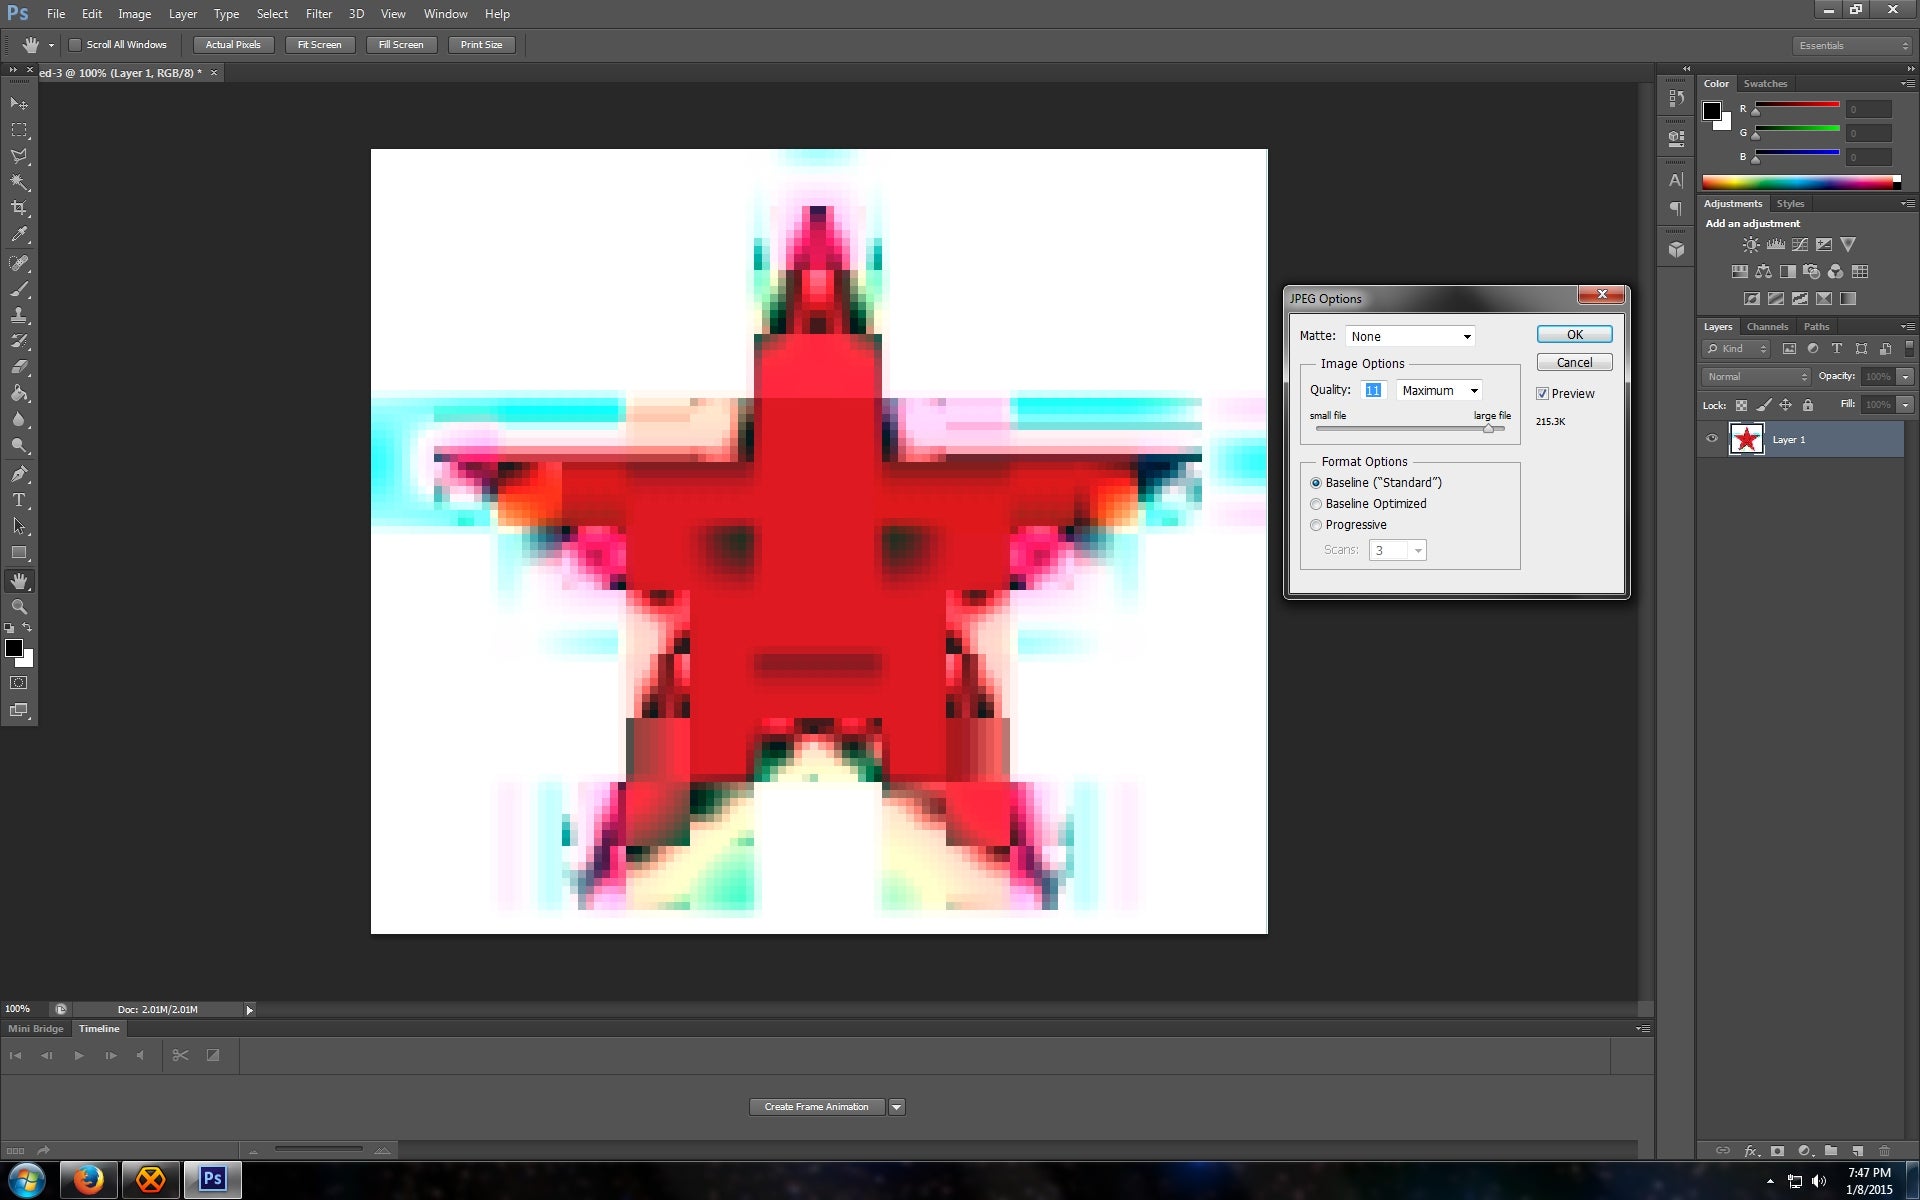Click the Actual Pixels button

pyautogui.click(x=233, y=45)
